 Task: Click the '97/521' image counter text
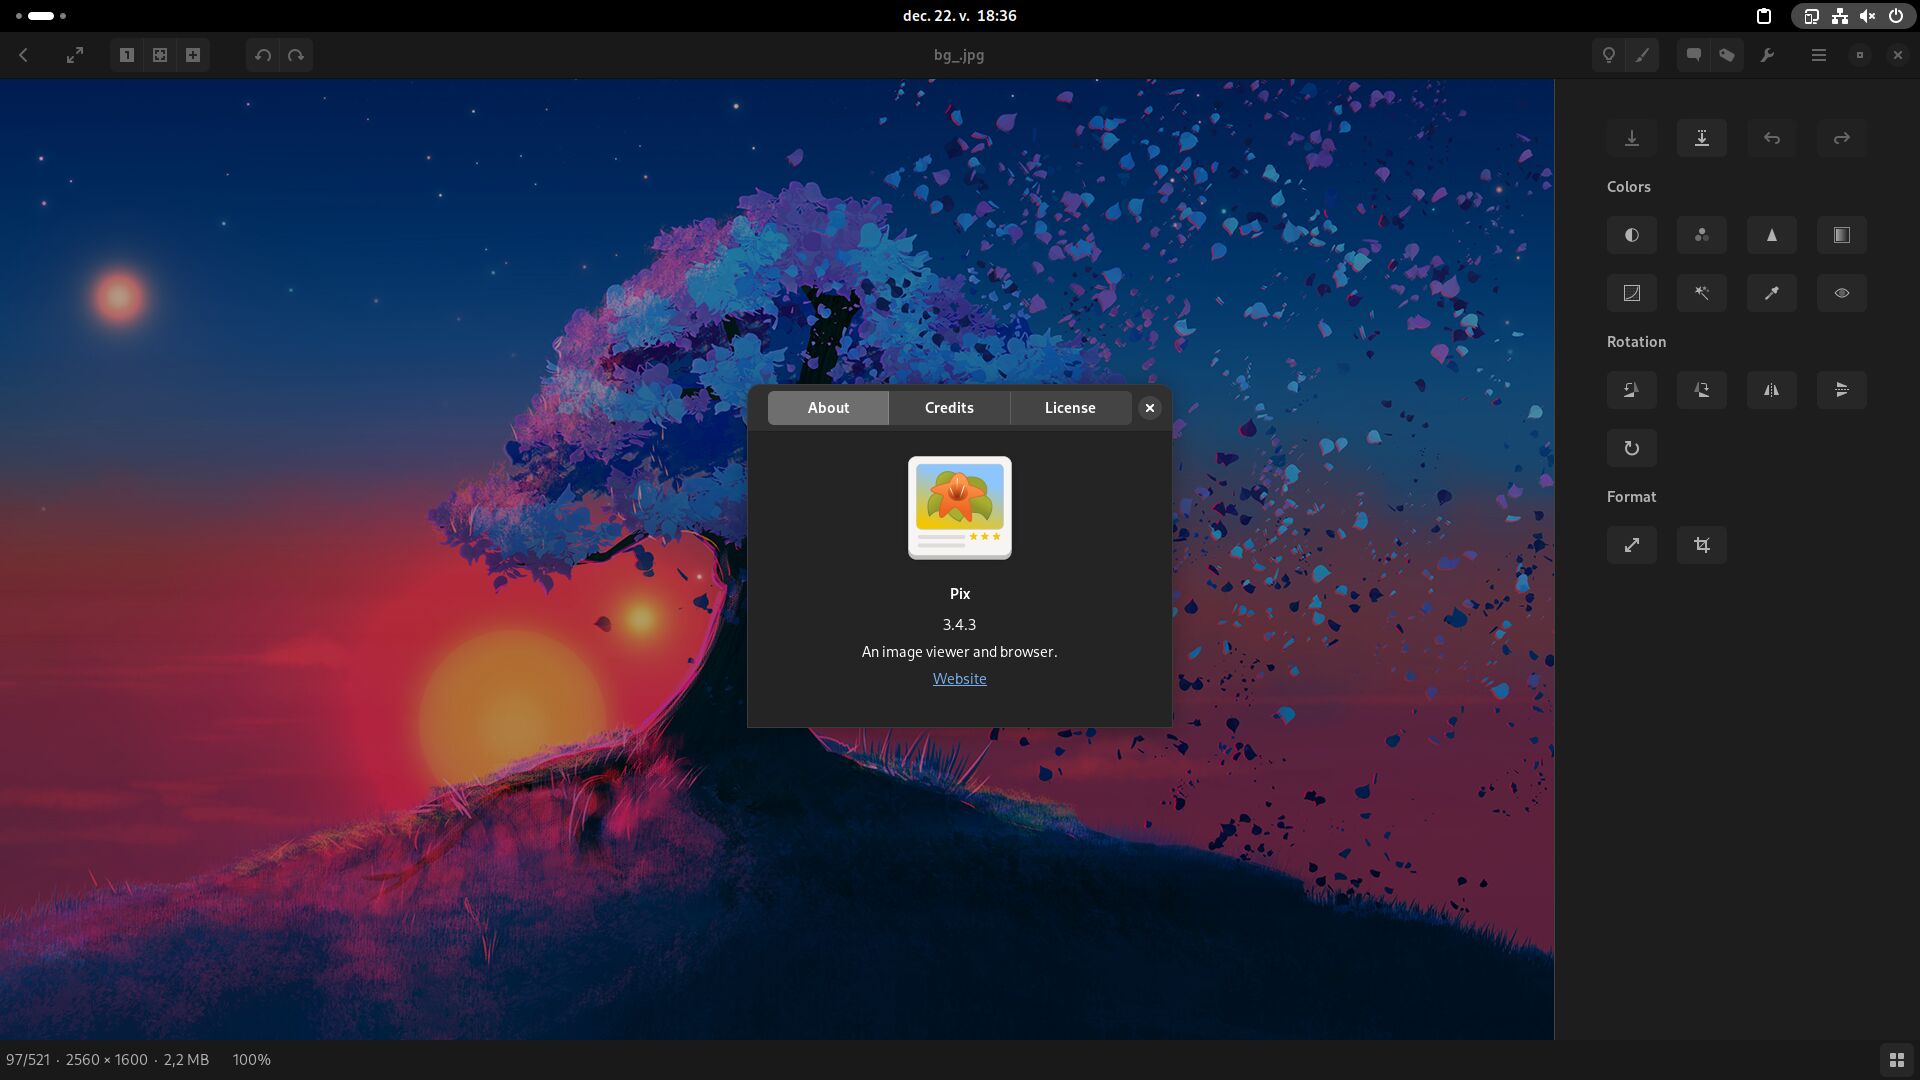pyautogui.click(x=28, y=1060)
